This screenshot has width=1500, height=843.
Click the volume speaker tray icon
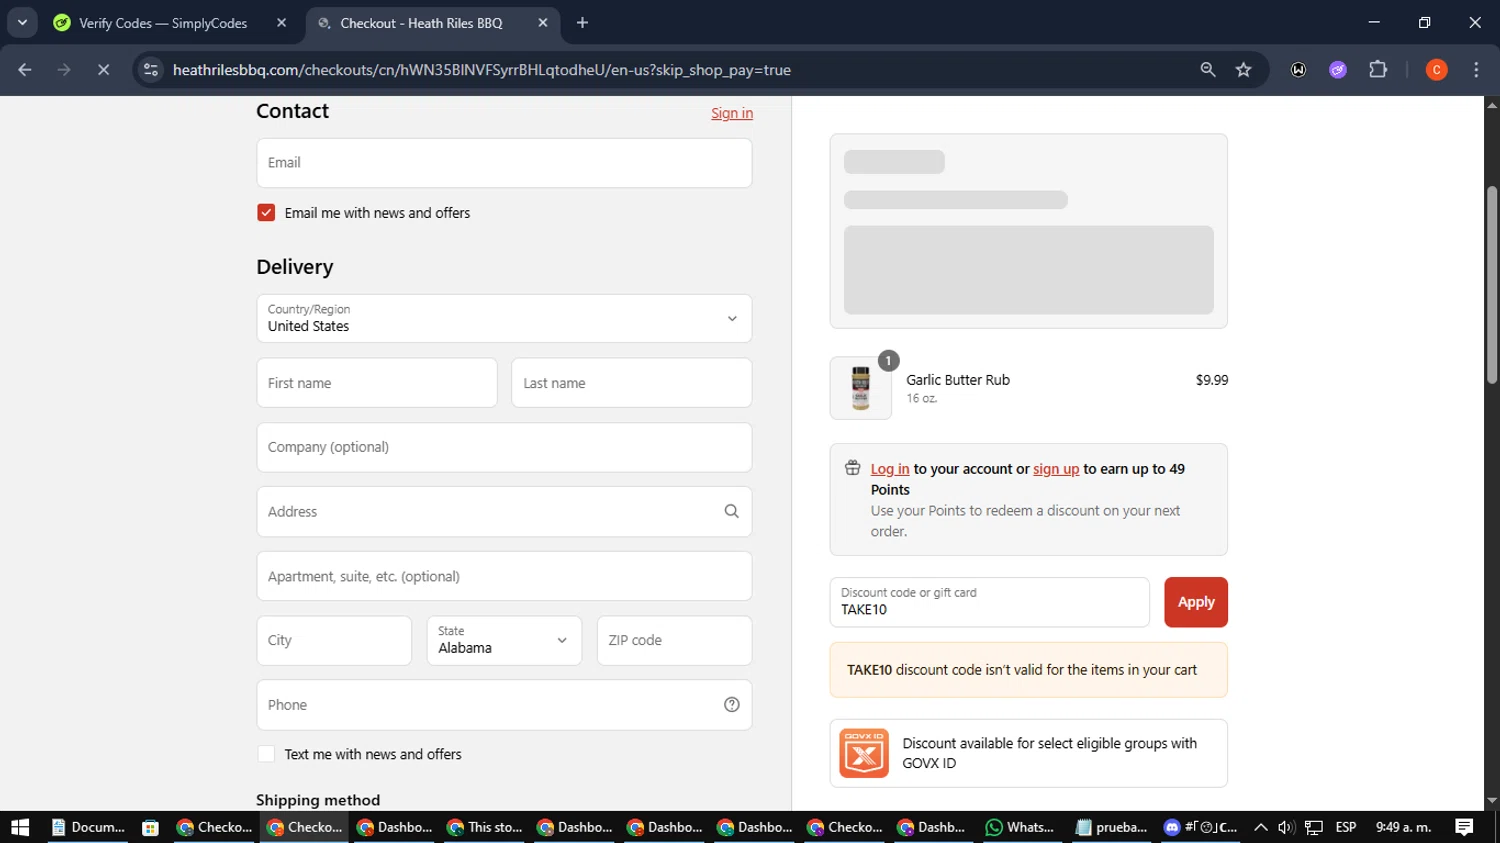(x=1287, y=827)
